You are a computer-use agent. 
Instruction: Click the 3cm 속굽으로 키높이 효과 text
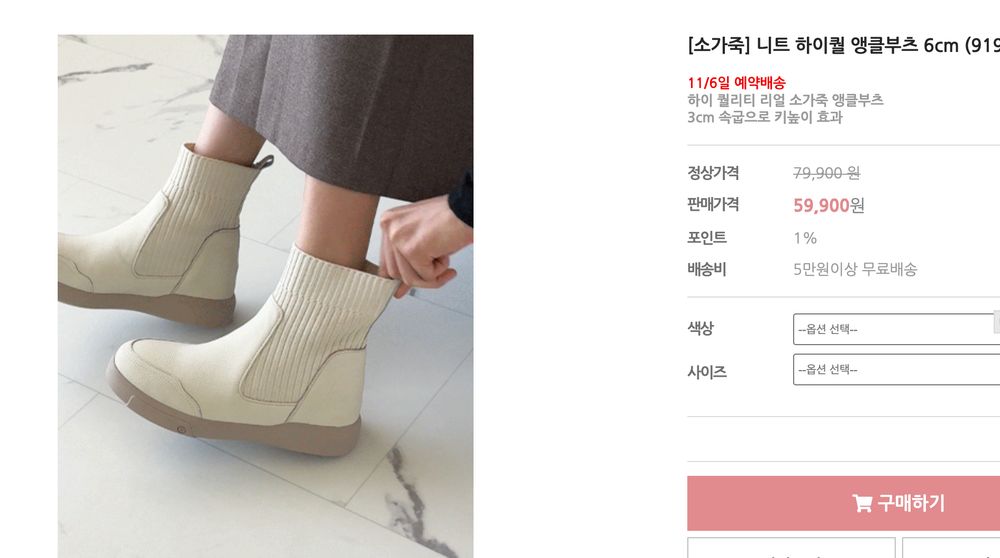pyautogui.click(x=765, y=117)
